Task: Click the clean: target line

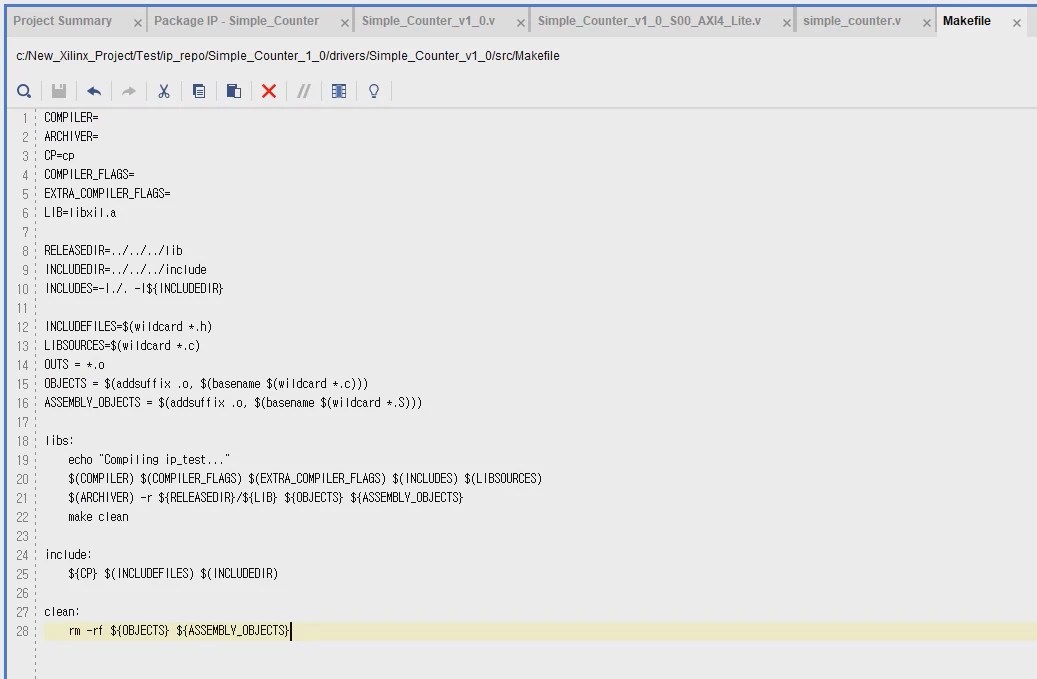Action: click(x=62, y=612)
